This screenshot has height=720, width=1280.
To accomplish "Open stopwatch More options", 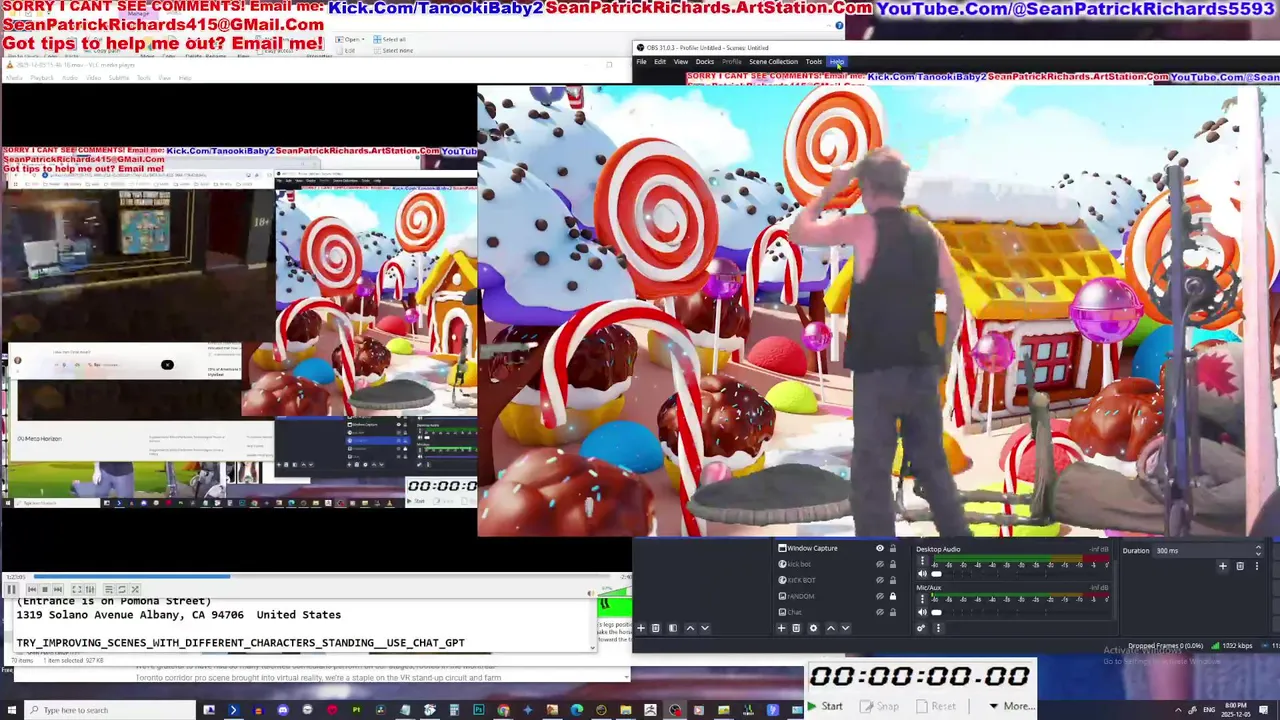I will pyautogui.click(x=1012, y=706).
